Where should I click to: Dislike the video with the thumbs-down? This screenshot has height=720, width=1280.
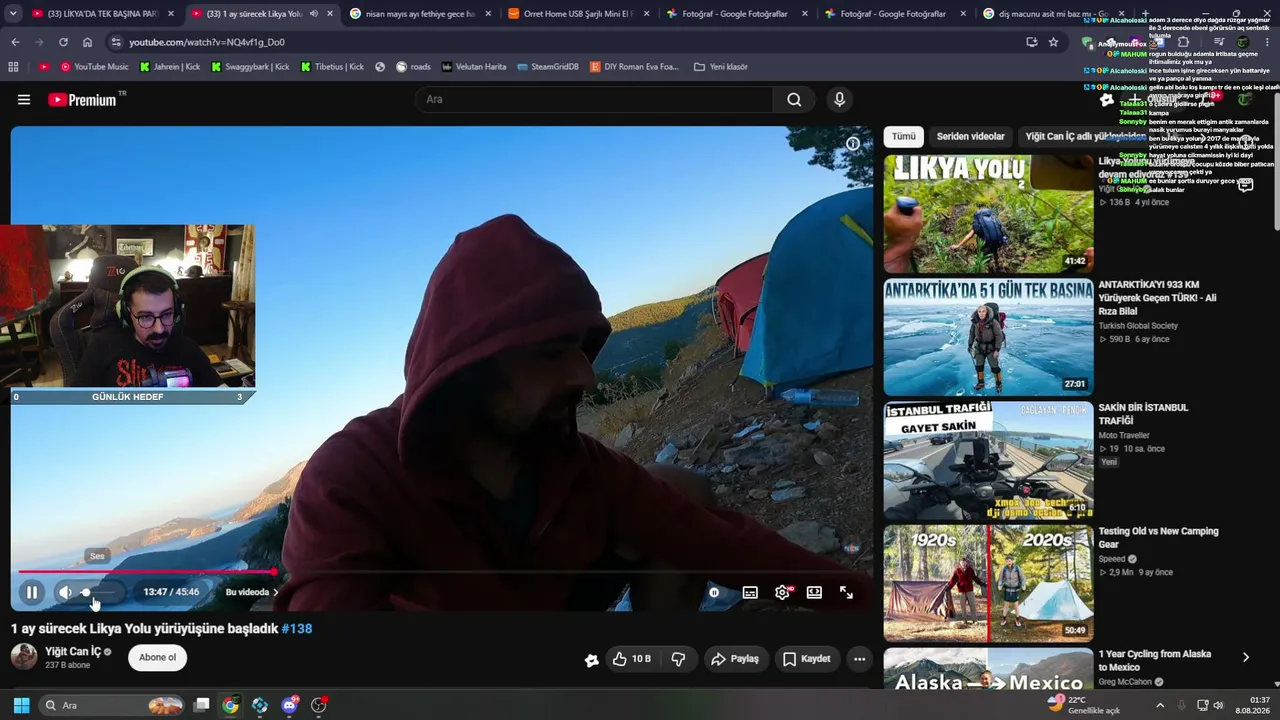[678, 659]
